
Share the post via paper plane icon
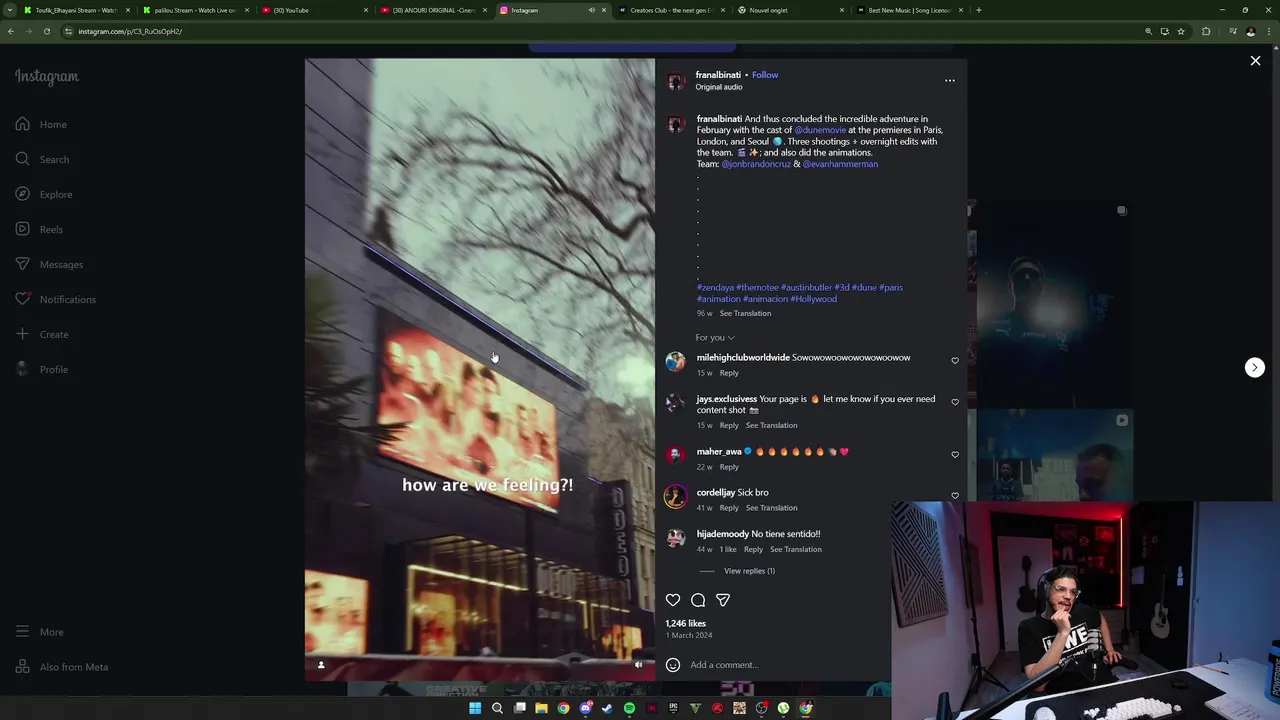[x=723, y=600]
